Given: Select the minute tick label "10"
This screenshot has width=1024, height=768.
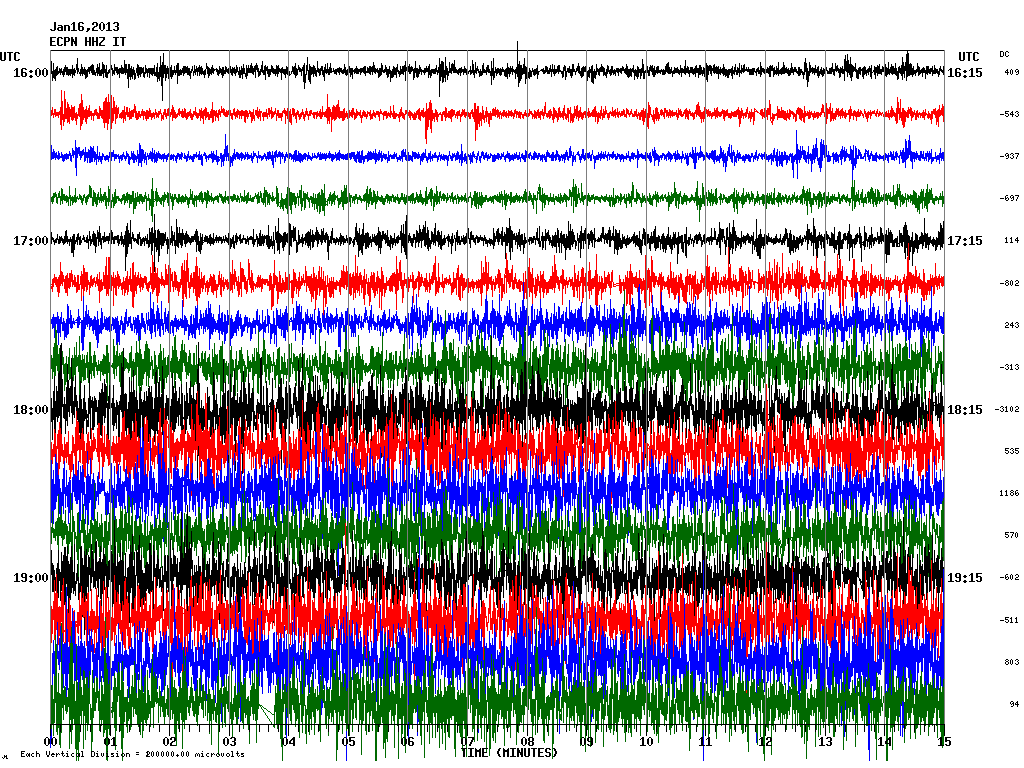Looking at the screenshot, I should pyautogui.click(x=646, y=742).
